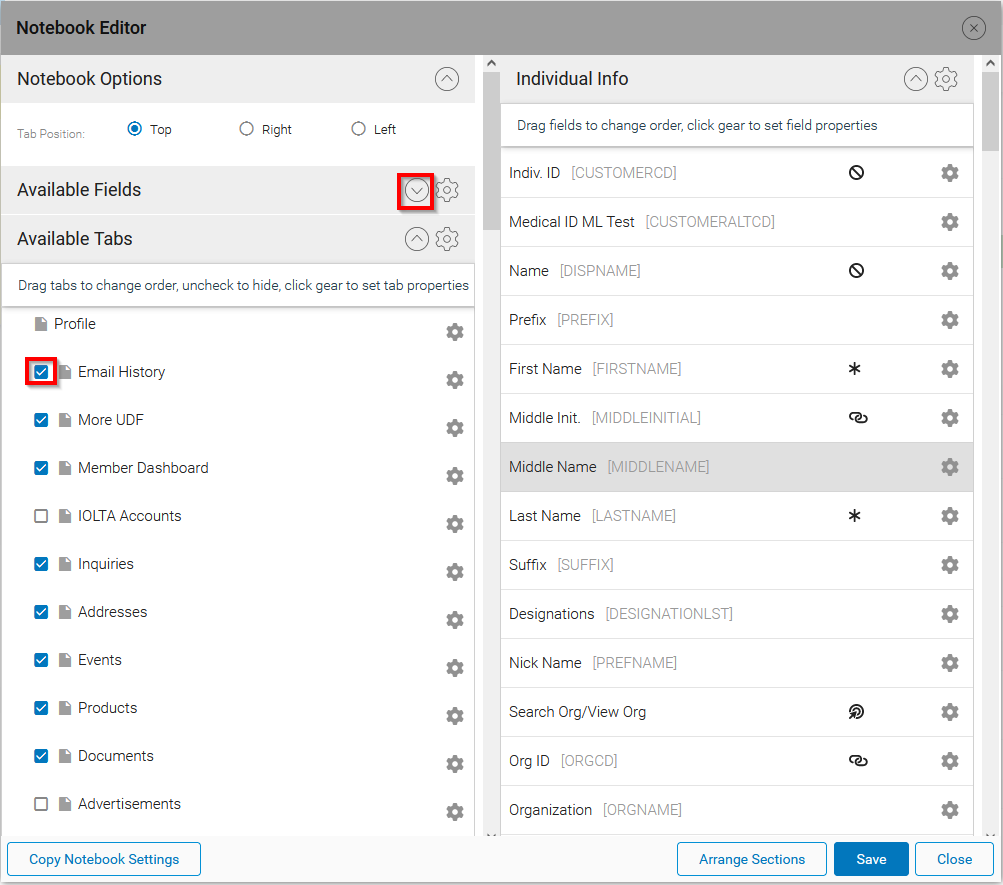Select Top tab position
The height and width of the screenshot is (885, 1003).
coord(134,129)
